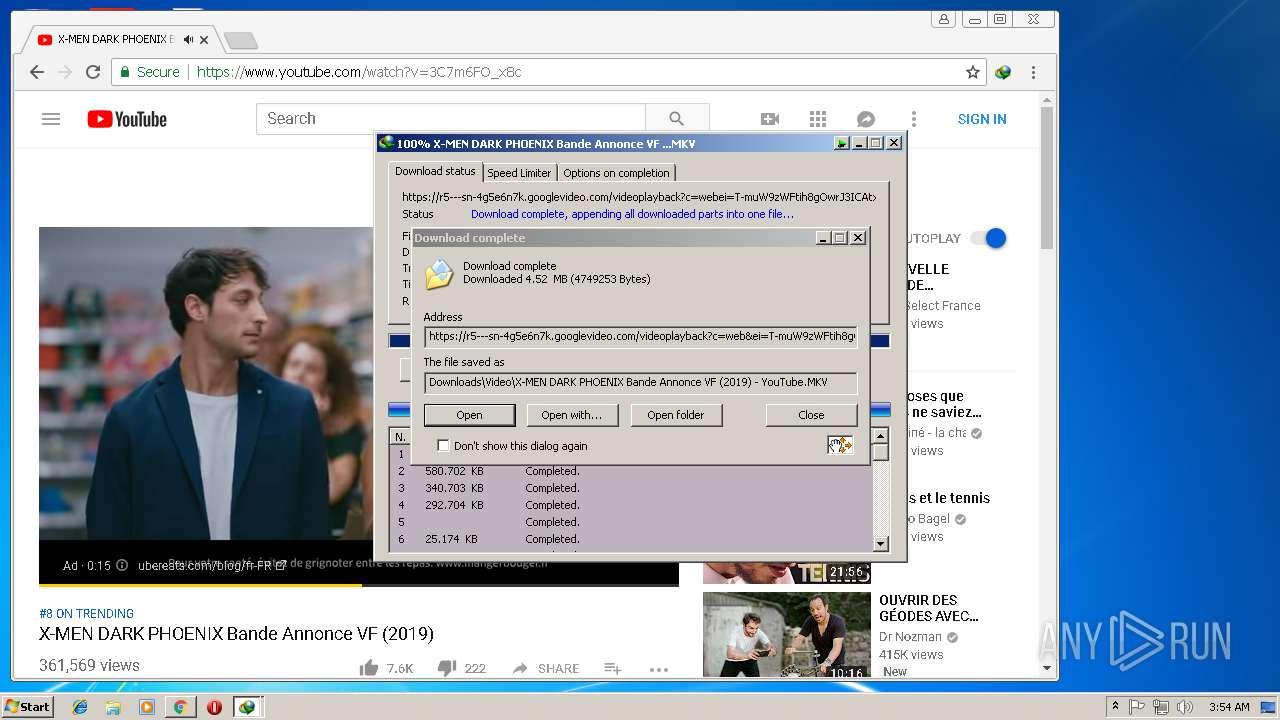Bookmark this page with the star
Screen dimensions: 1280x720
(972, 72)
